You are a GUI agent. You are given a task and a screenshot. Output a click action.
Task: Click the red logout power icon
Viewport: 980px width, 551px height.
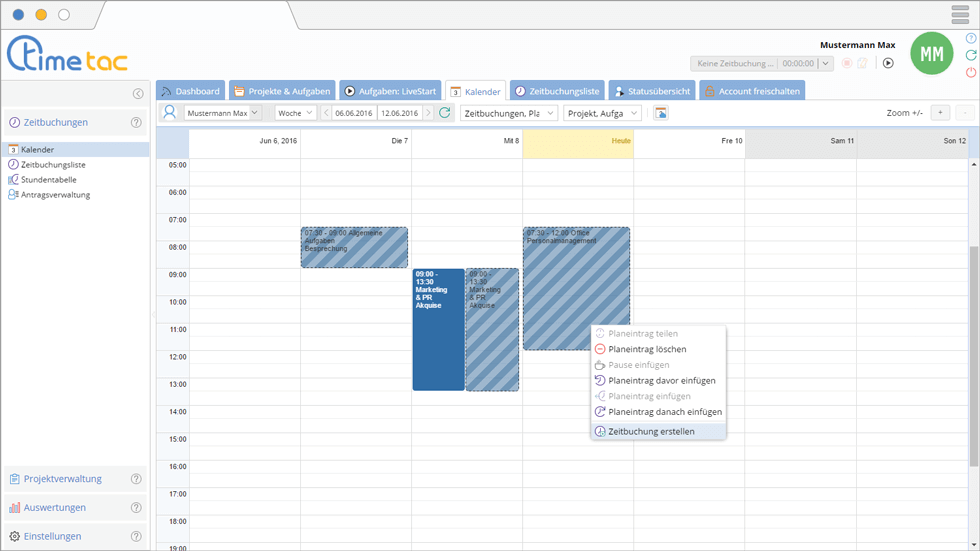click(x=970, y=73)
